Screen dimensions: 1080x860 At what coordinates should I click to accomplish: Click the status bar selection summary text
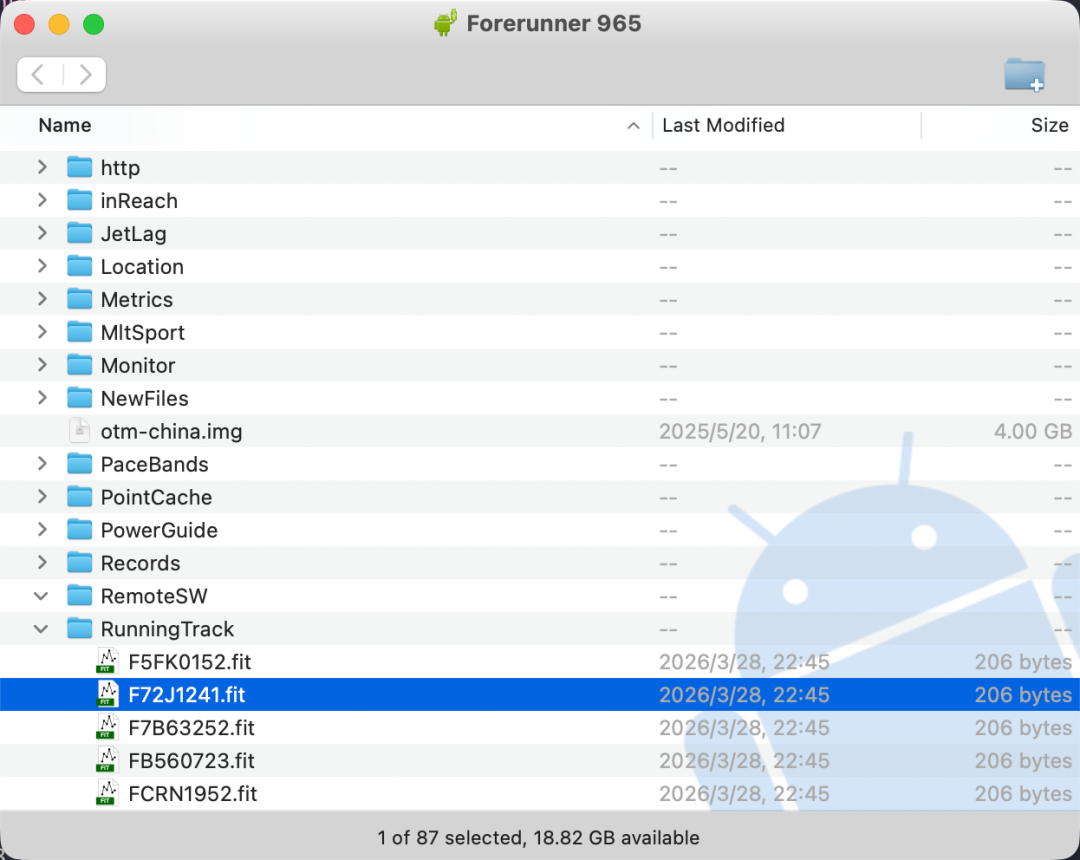click(539, 838)
